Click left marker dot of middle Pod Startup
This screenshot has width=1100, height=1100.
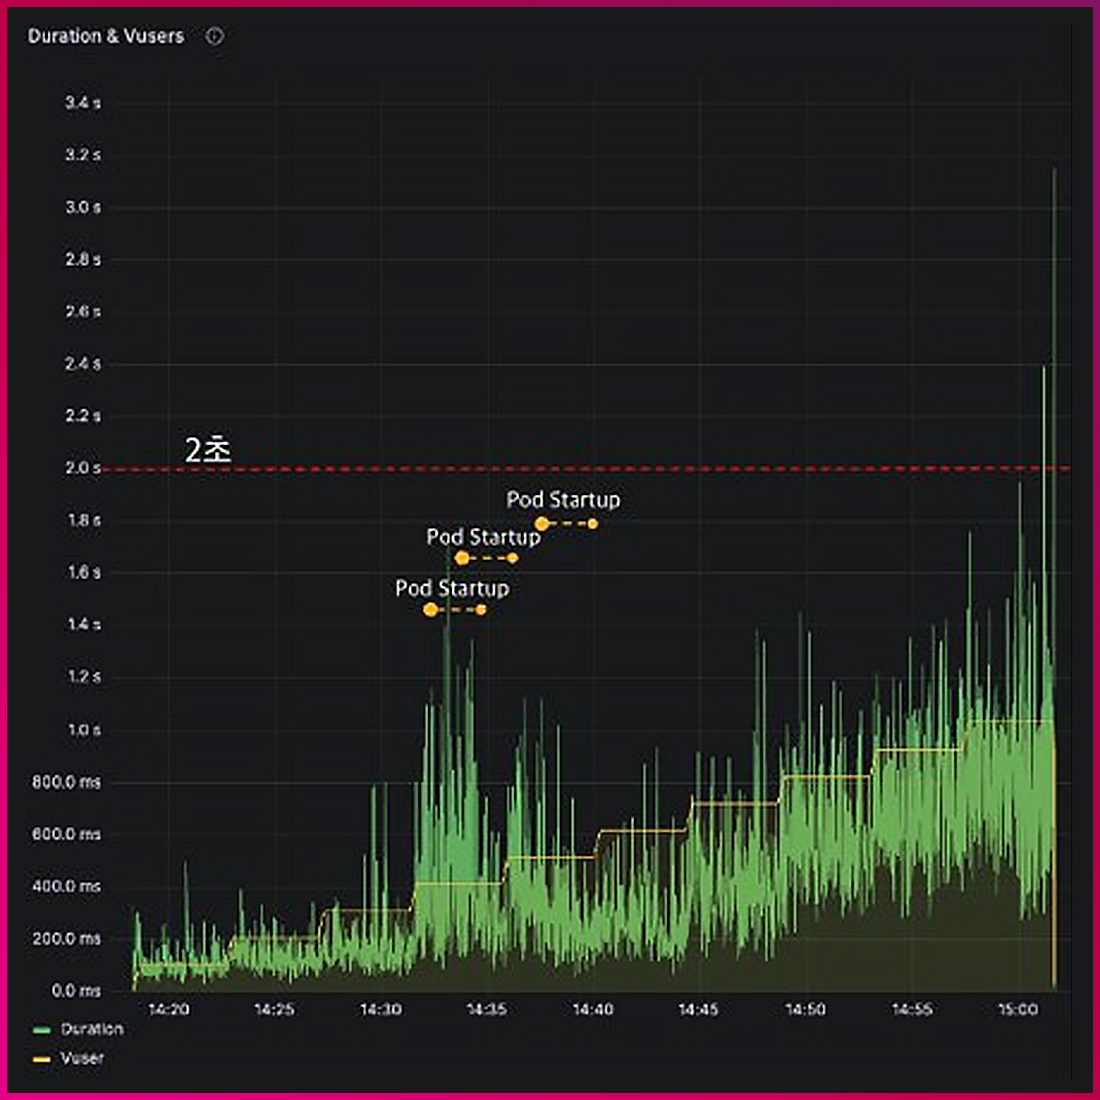[462, 558]
